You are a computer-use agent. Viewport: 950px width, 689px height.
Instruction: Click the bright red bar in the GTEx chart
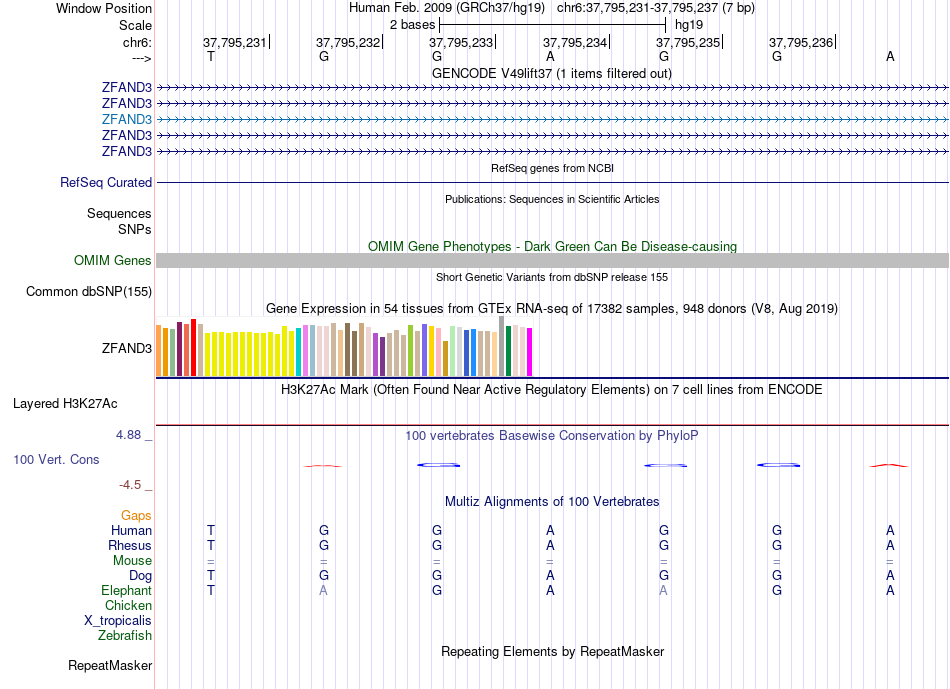[193, 348]
